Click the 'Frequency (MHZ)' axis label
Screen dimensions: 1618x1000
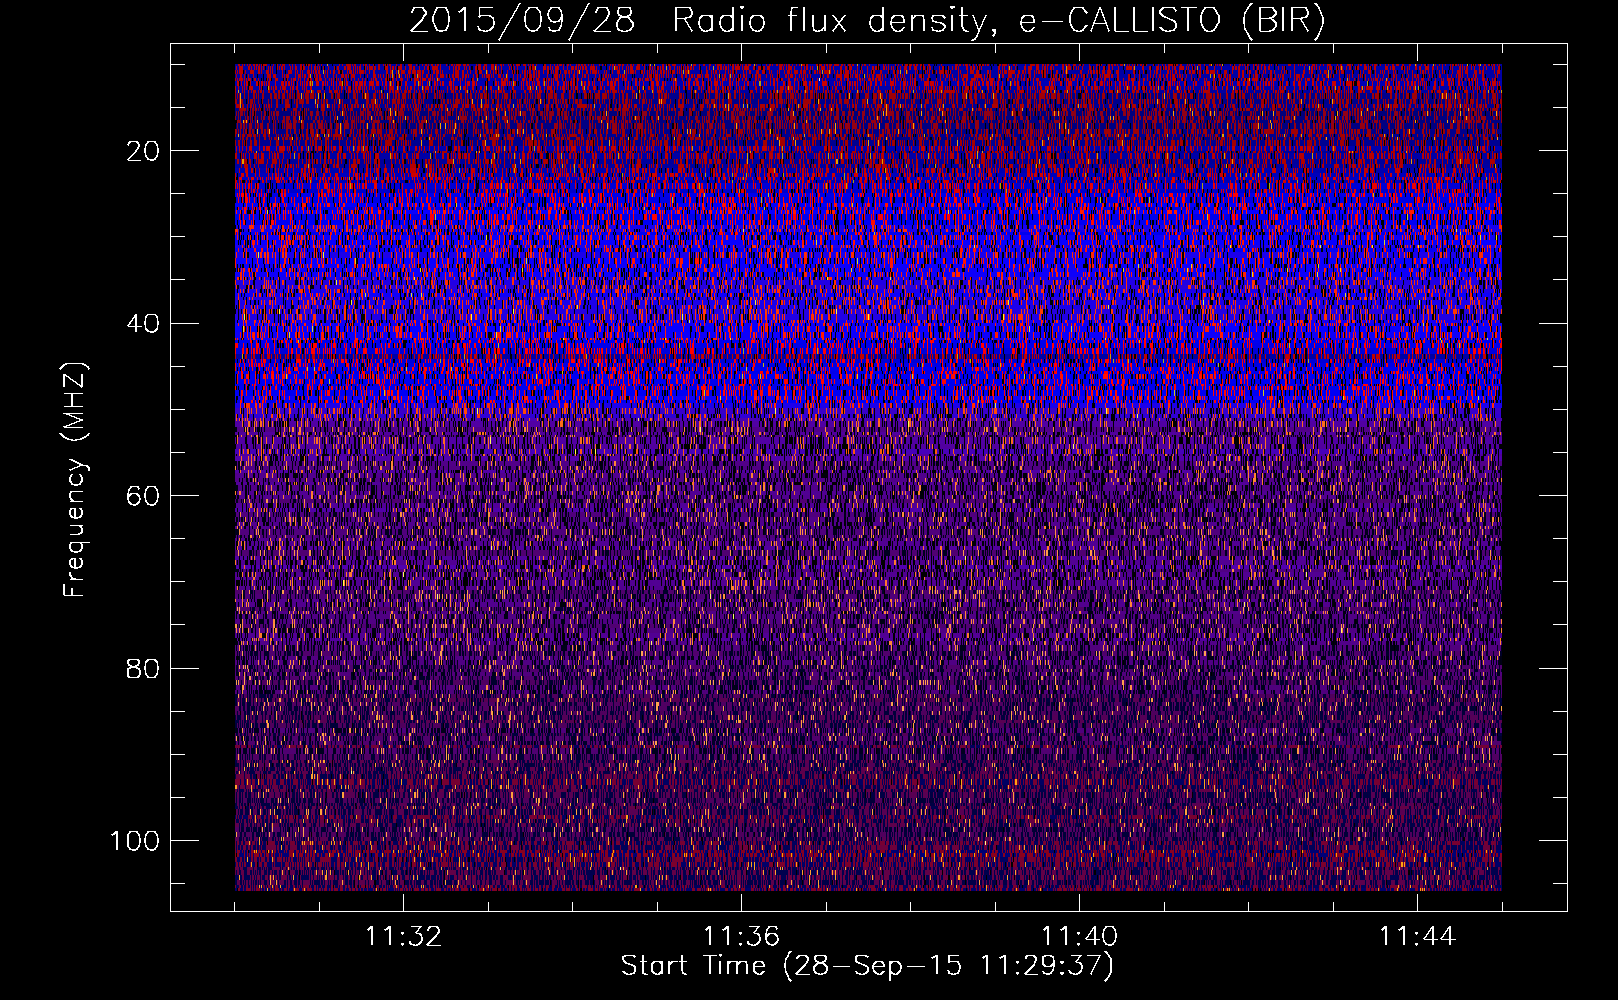[x=75, y=480]
